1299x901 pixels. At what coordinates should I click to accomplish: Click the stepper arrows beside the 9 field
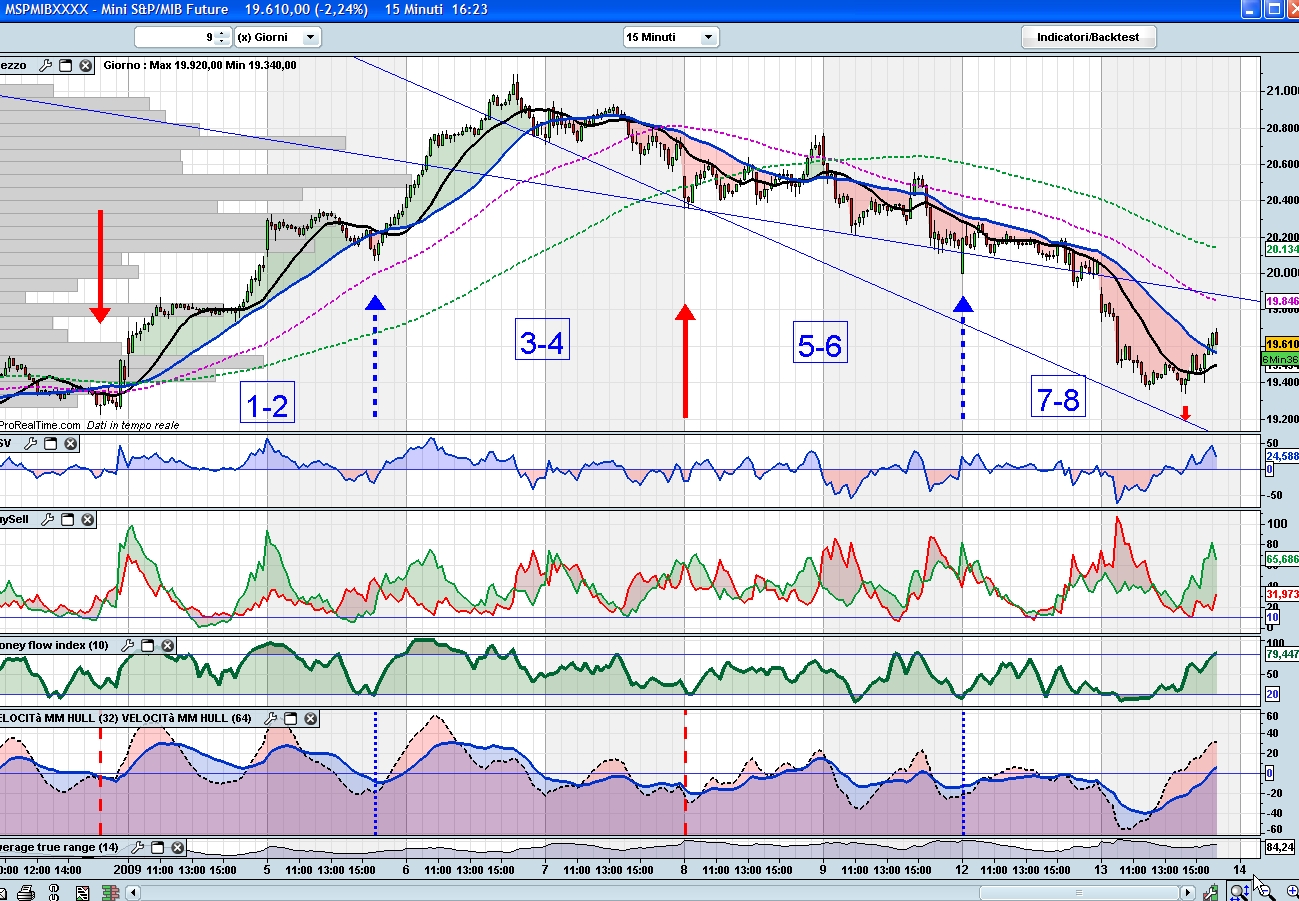point(223,37)
